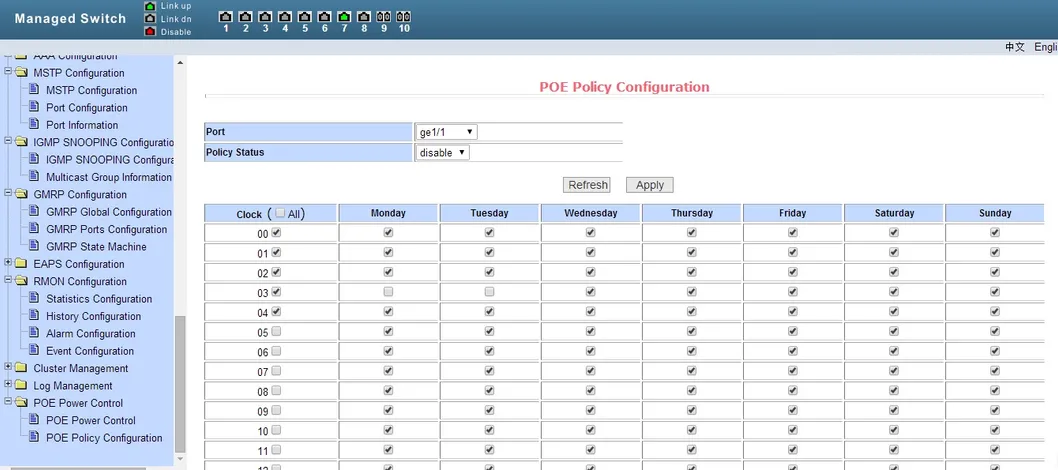Image resolution: width=1058 pixels, height=470 pixels.
Task: Click the RMON Configuration folder icon
Action: coord(21,281)
